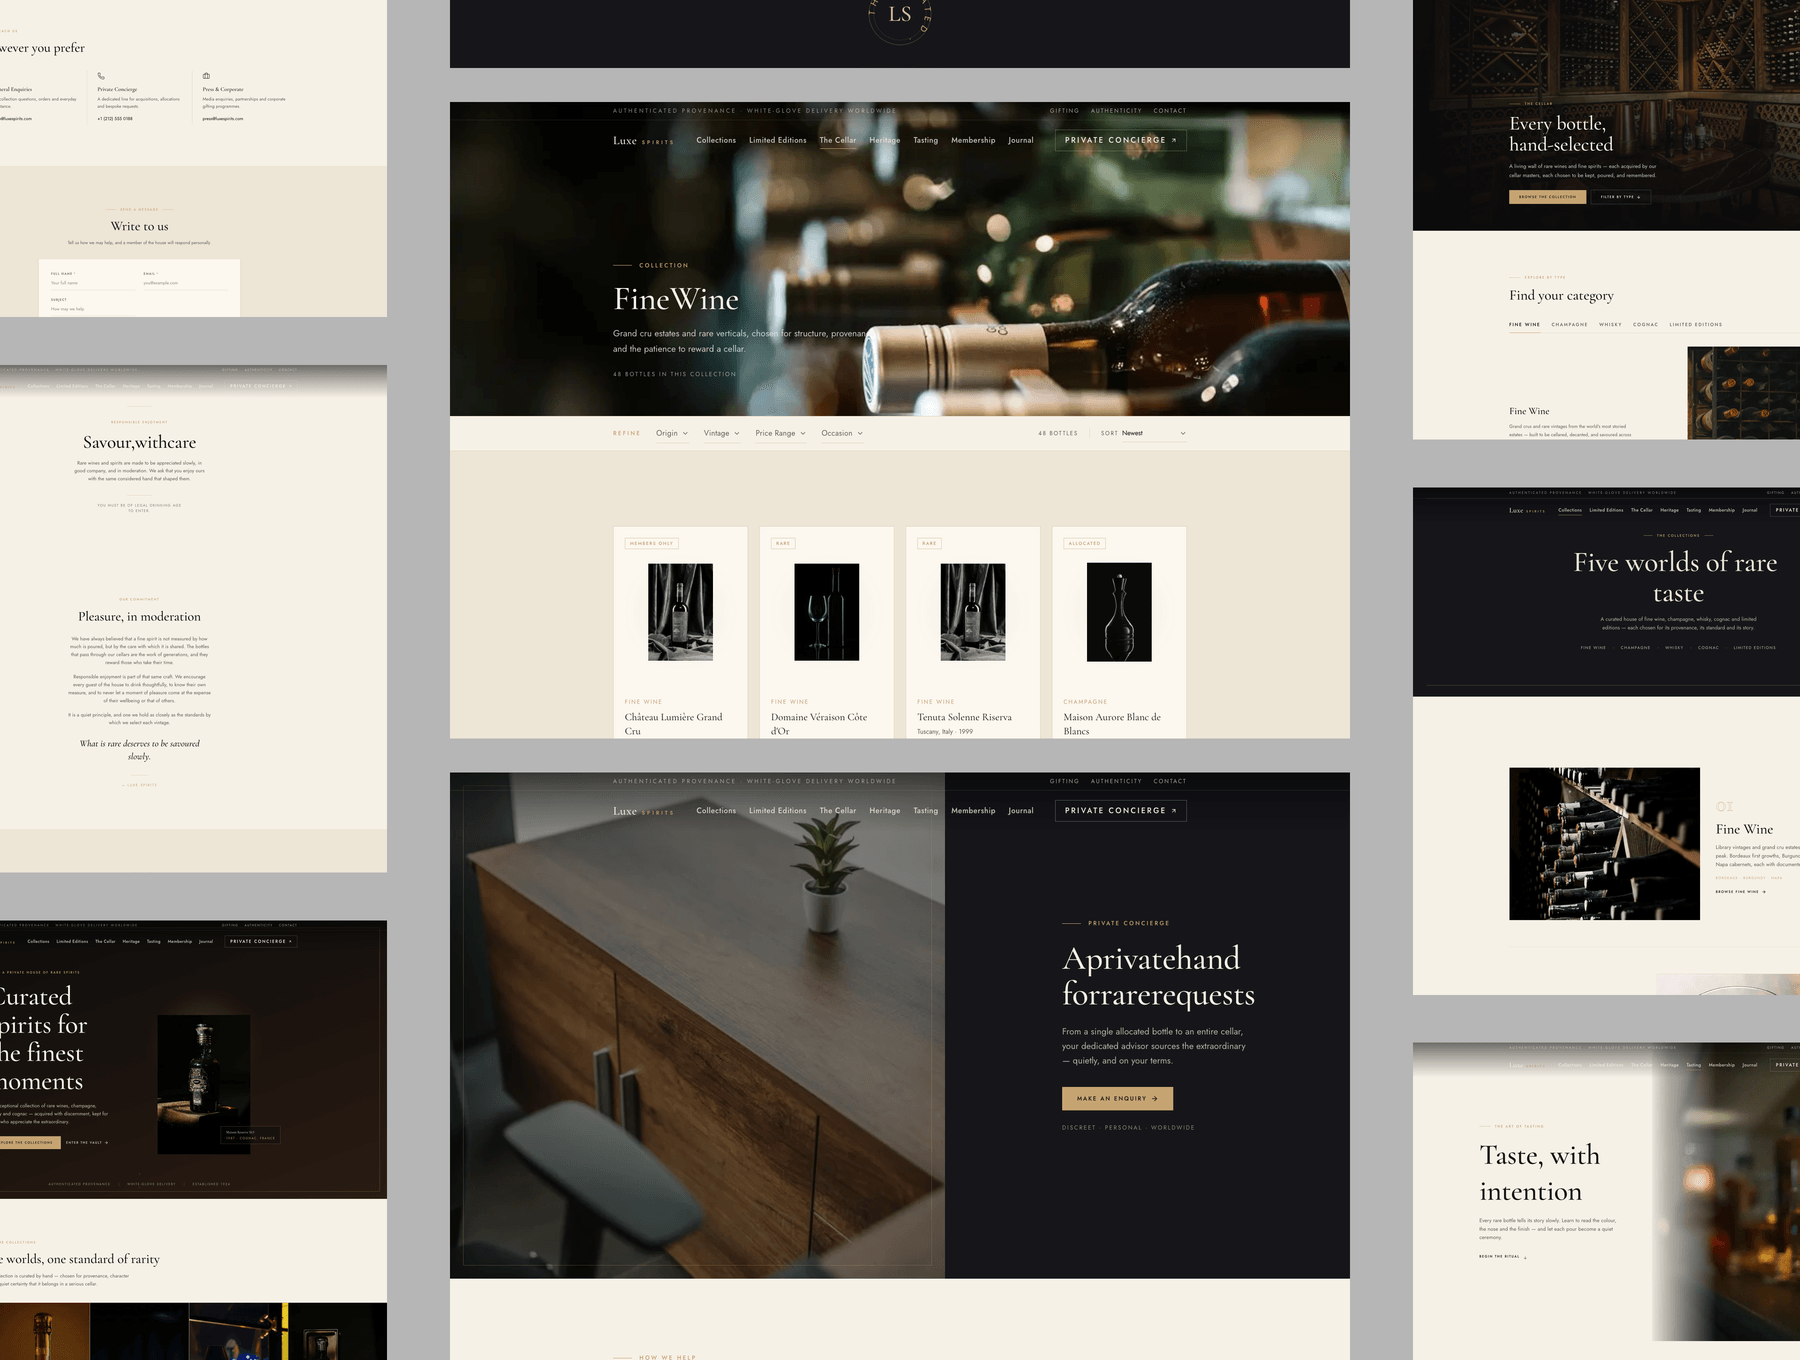Click Luxe Spirits logo on Fine Wine page
Screen dimensions: 1800x1360
tap(643, 141)
